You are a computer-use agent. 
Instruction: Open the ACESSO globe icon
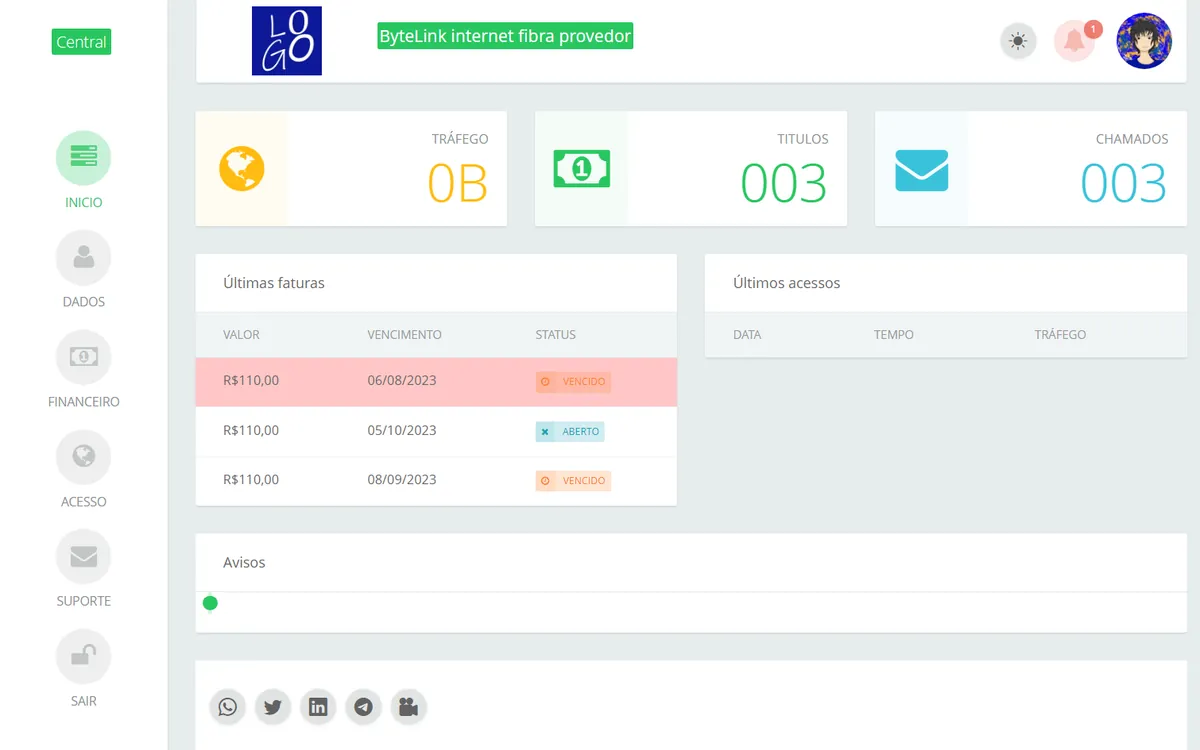pos(83,457)
